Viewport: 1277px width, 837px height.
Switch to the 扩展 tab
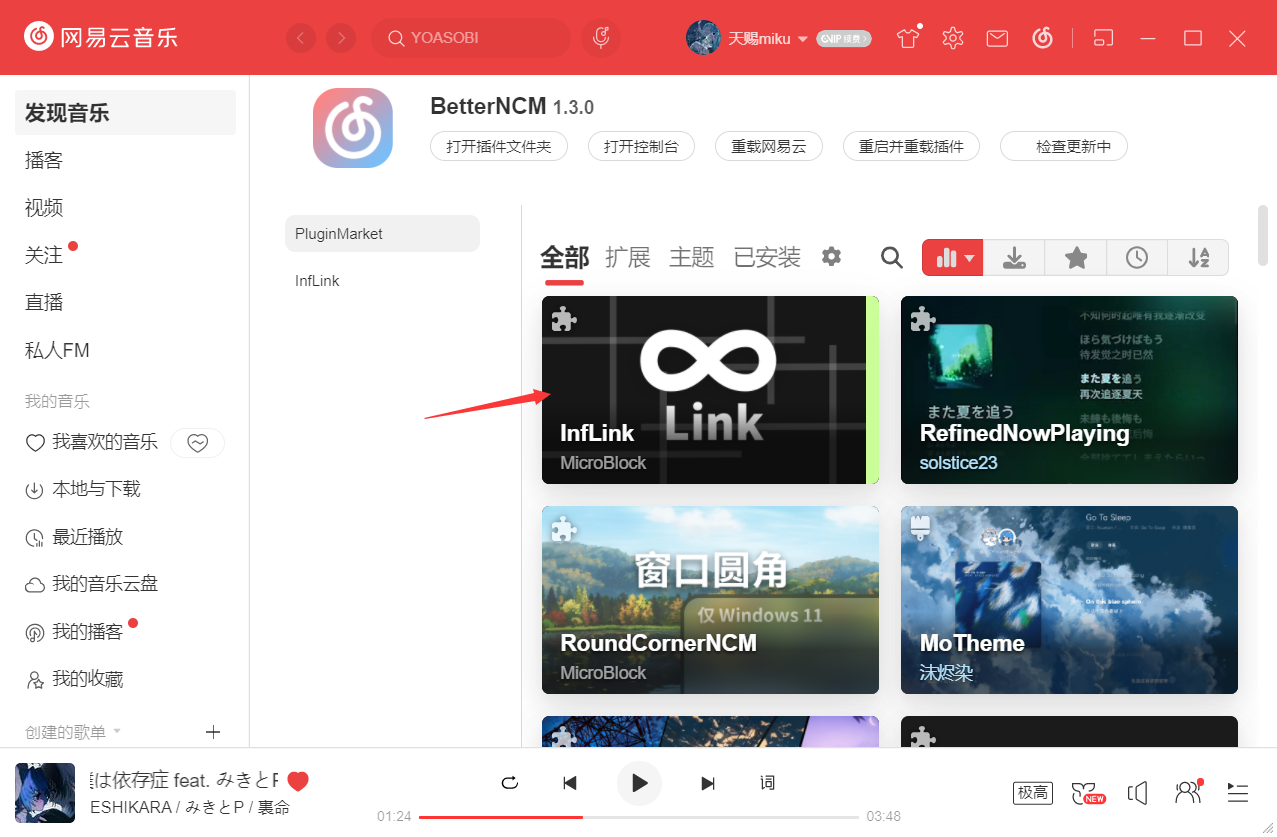(628, 258)
